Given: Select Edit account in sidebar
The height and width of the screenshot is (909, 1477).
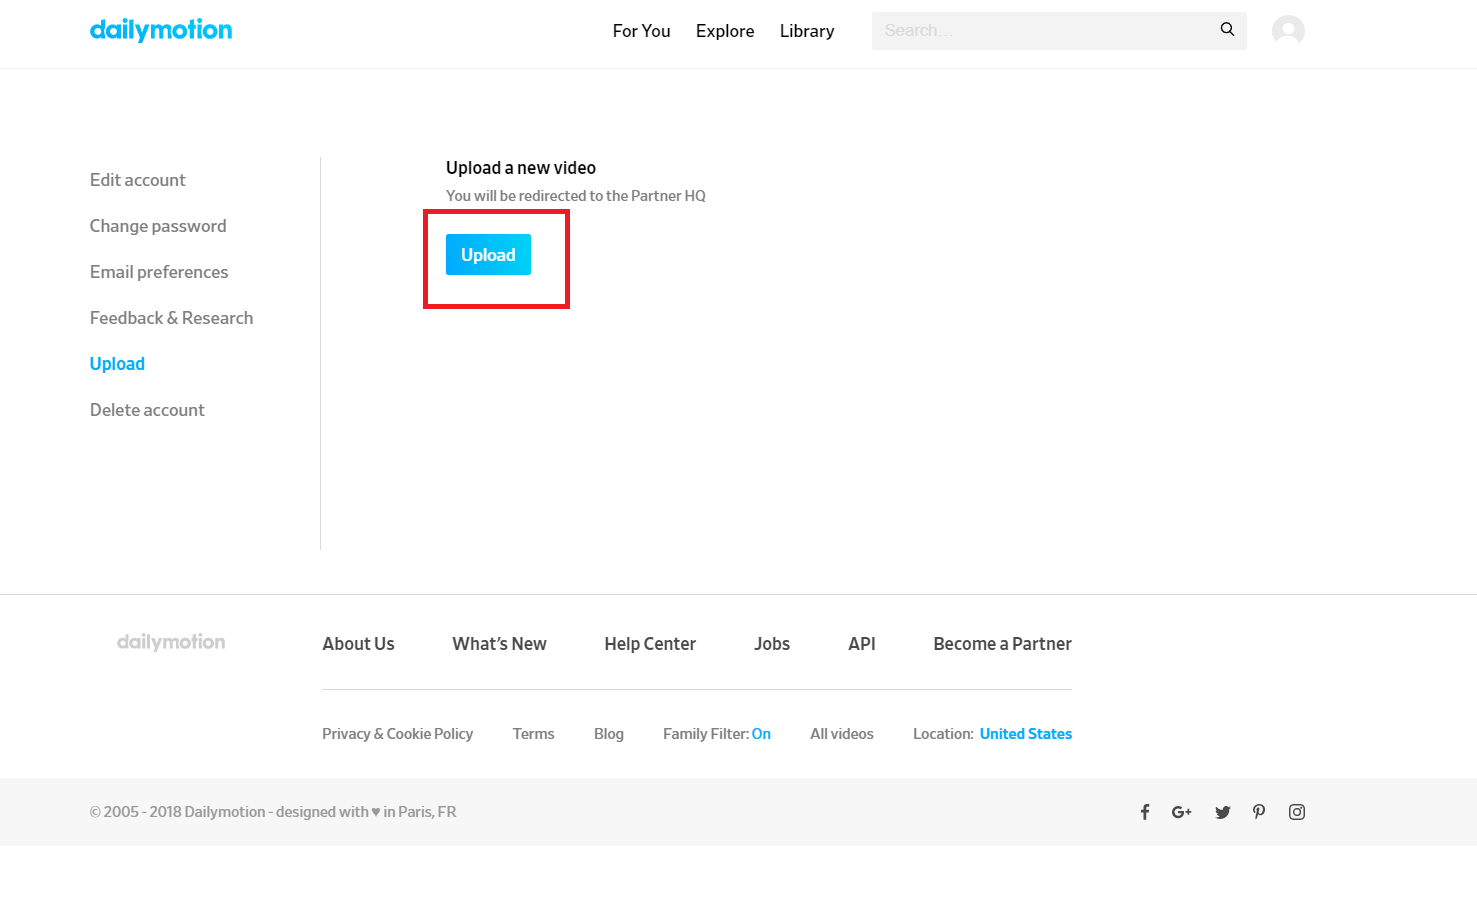Looking at the screenshot, I should (x=138, y=180).
